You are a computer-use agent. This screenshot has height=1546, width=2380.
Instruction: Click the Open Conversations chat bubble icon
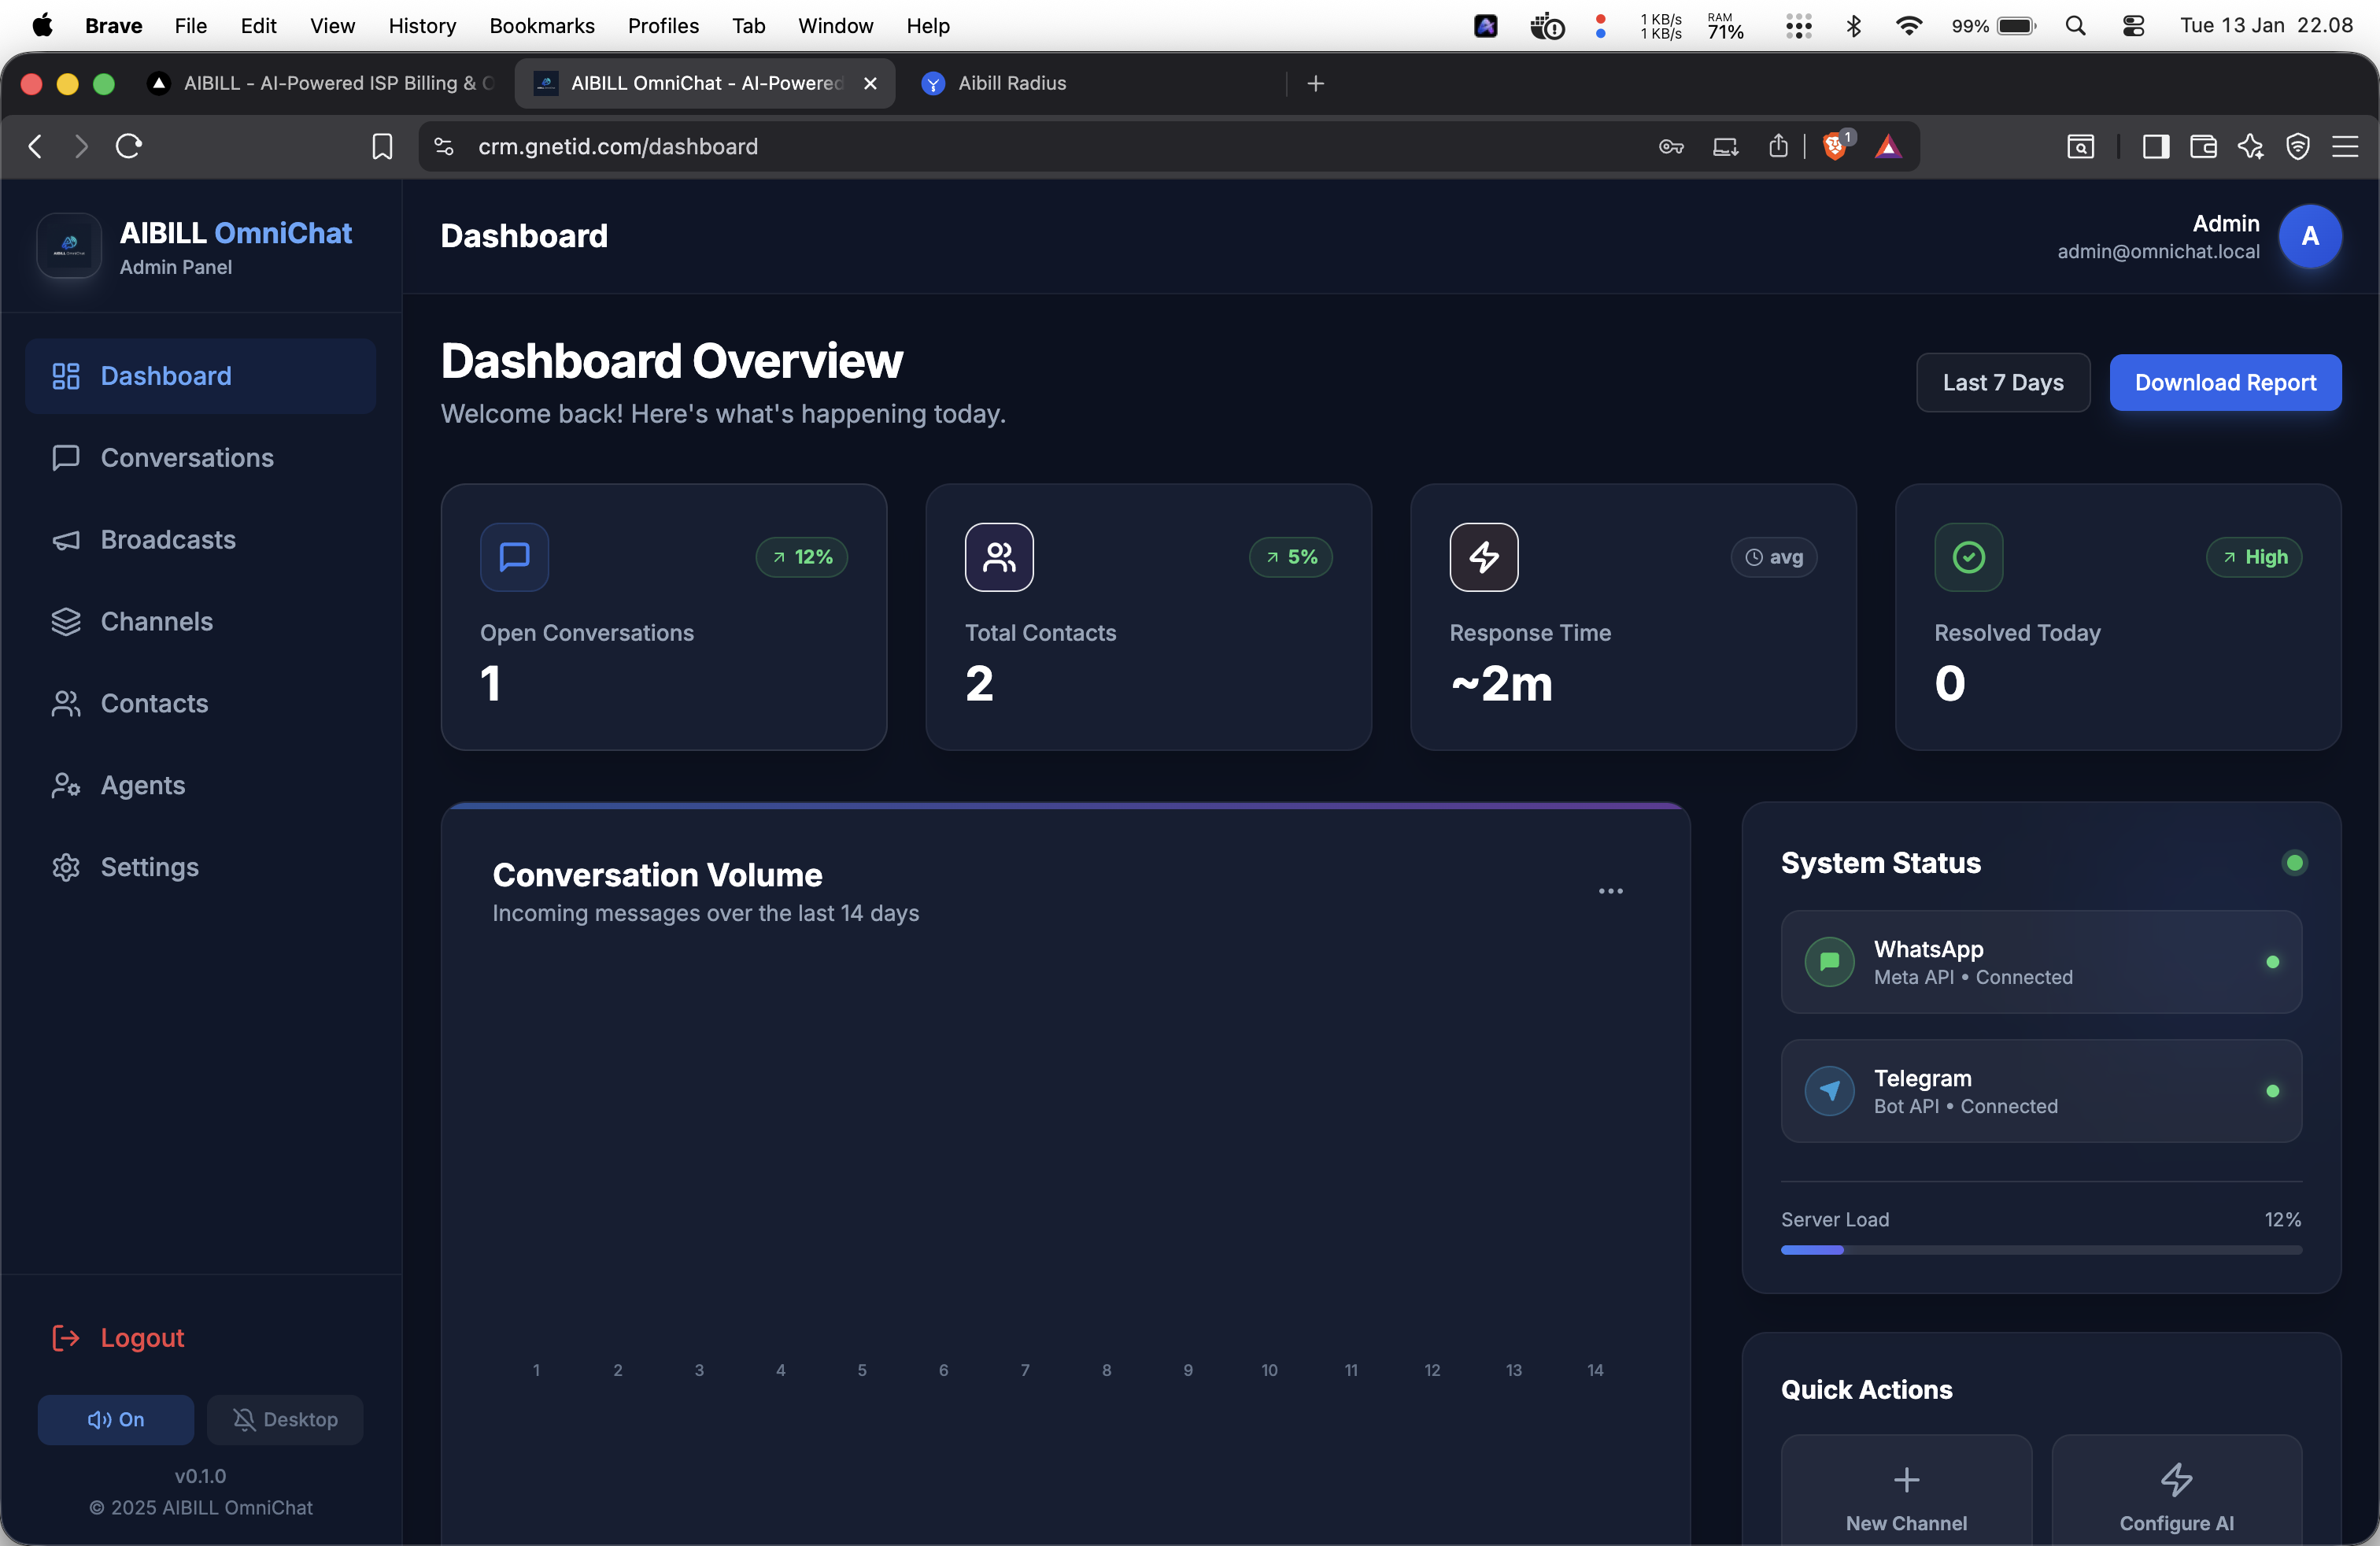pyautogui.click(x=514, y=557)
